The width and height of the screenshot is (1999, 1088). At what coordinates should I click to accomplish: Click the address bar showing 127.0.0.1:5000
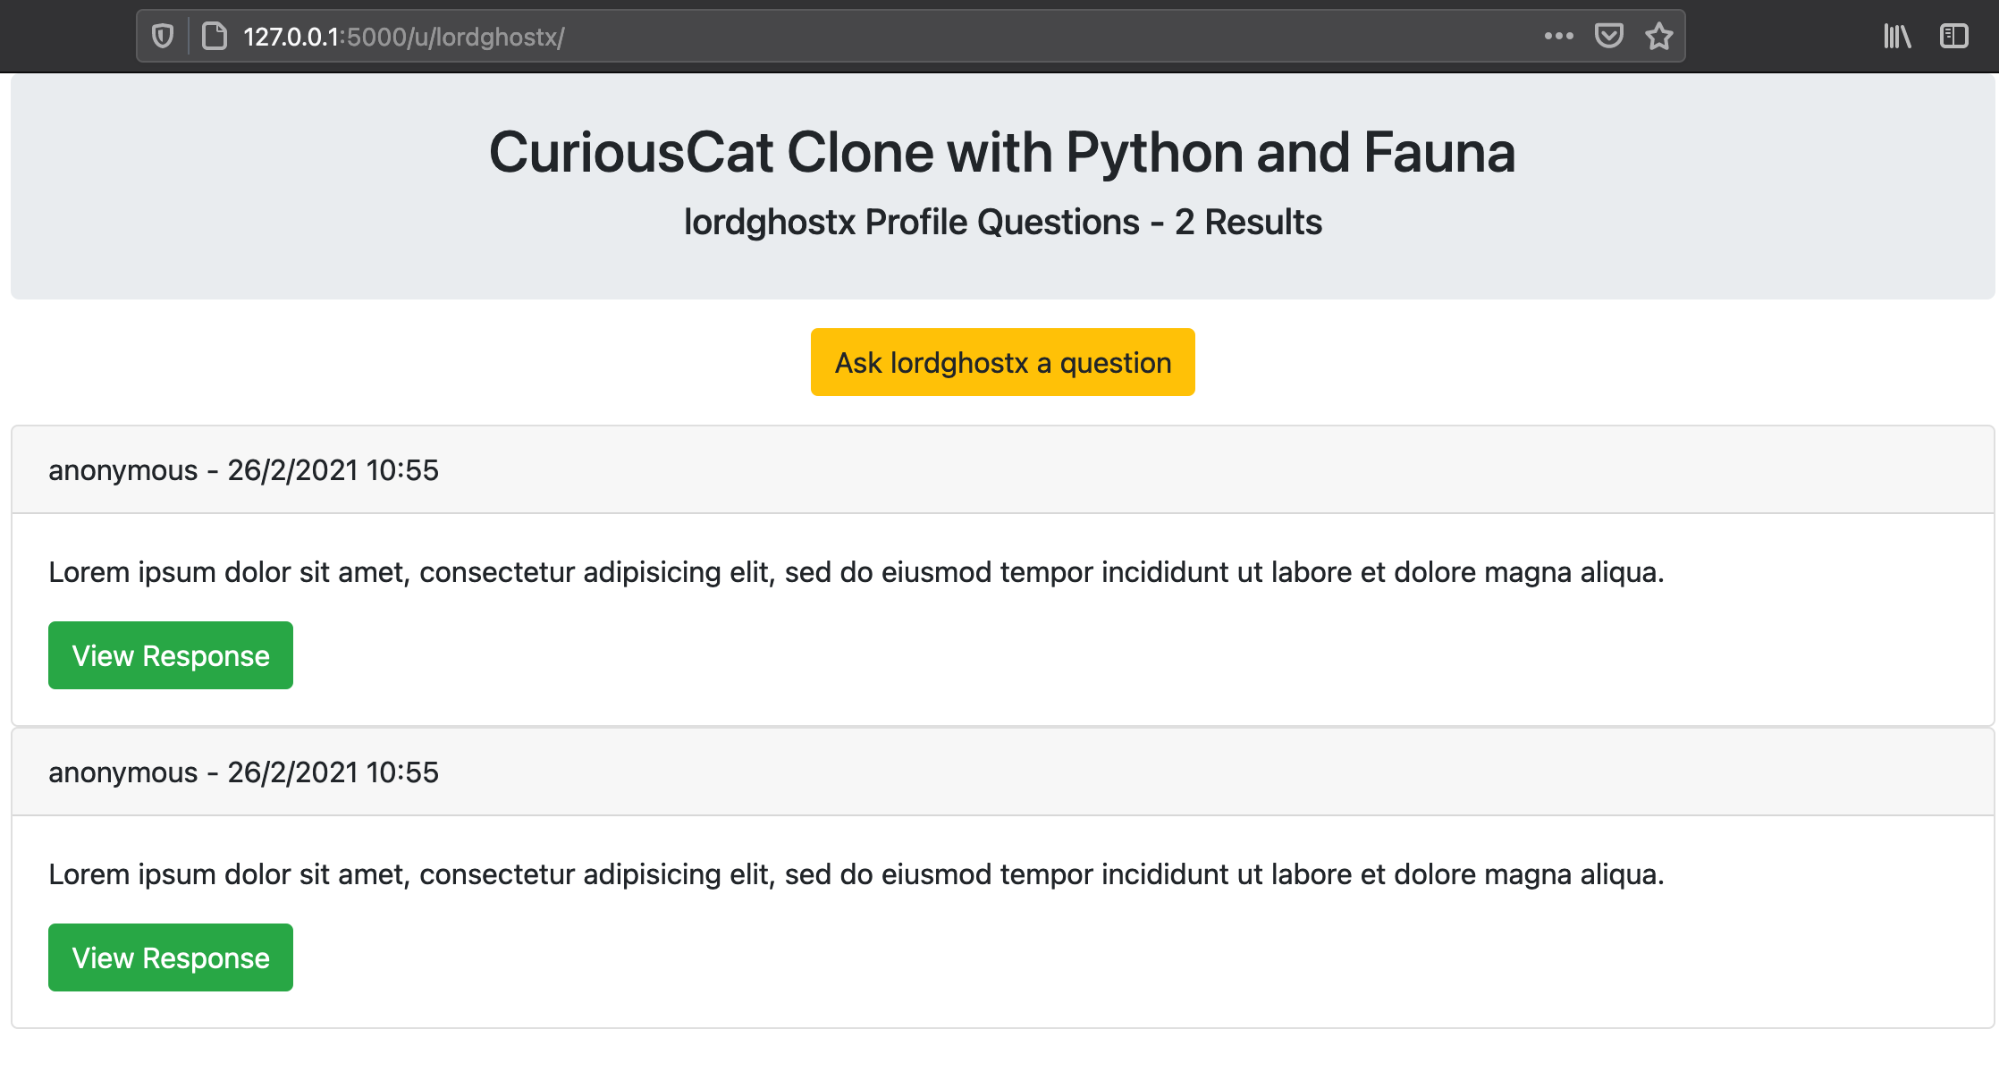pyautogui.click(x=700, y=35)
